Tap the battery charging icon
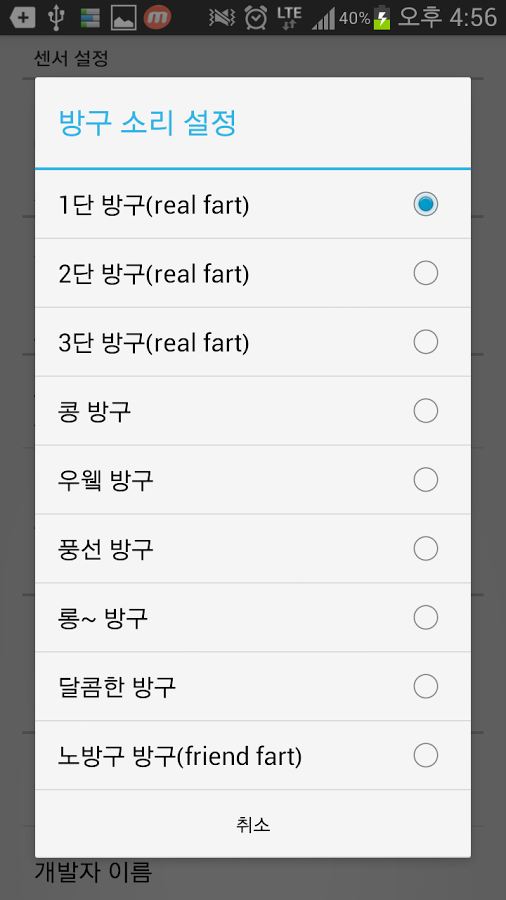This screenshot has width=506, height=900. [x=382, y=18]
